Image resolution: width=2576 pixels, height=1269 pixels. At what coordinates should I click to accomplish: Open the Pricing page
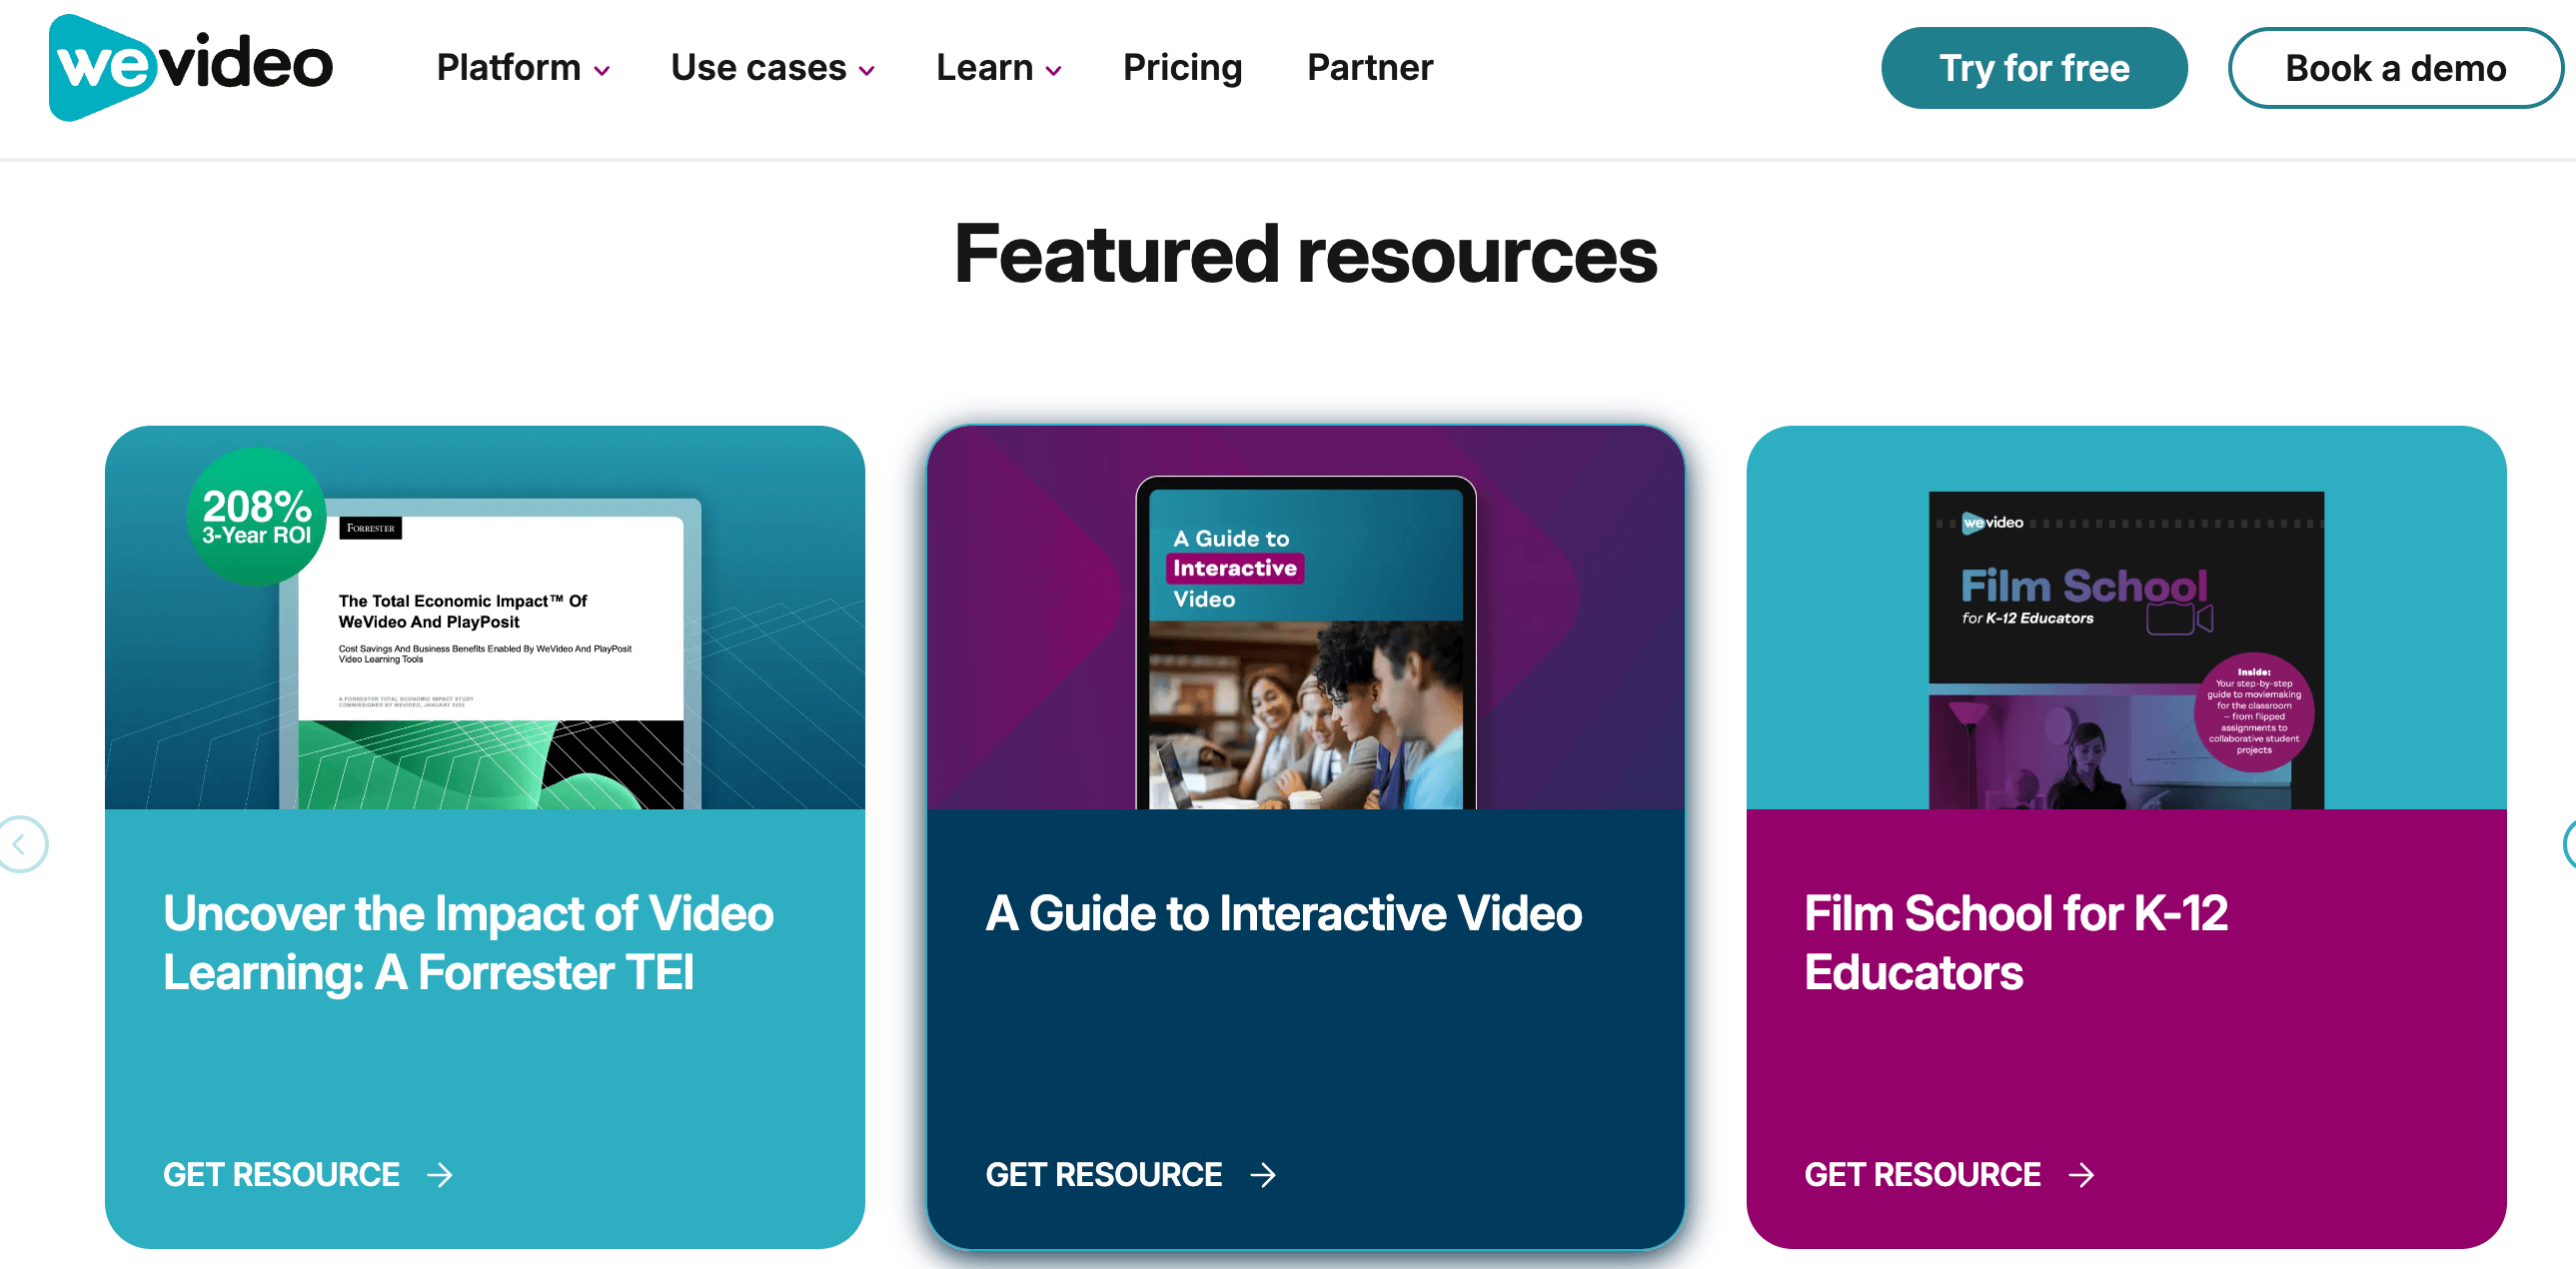(1182, 68)
